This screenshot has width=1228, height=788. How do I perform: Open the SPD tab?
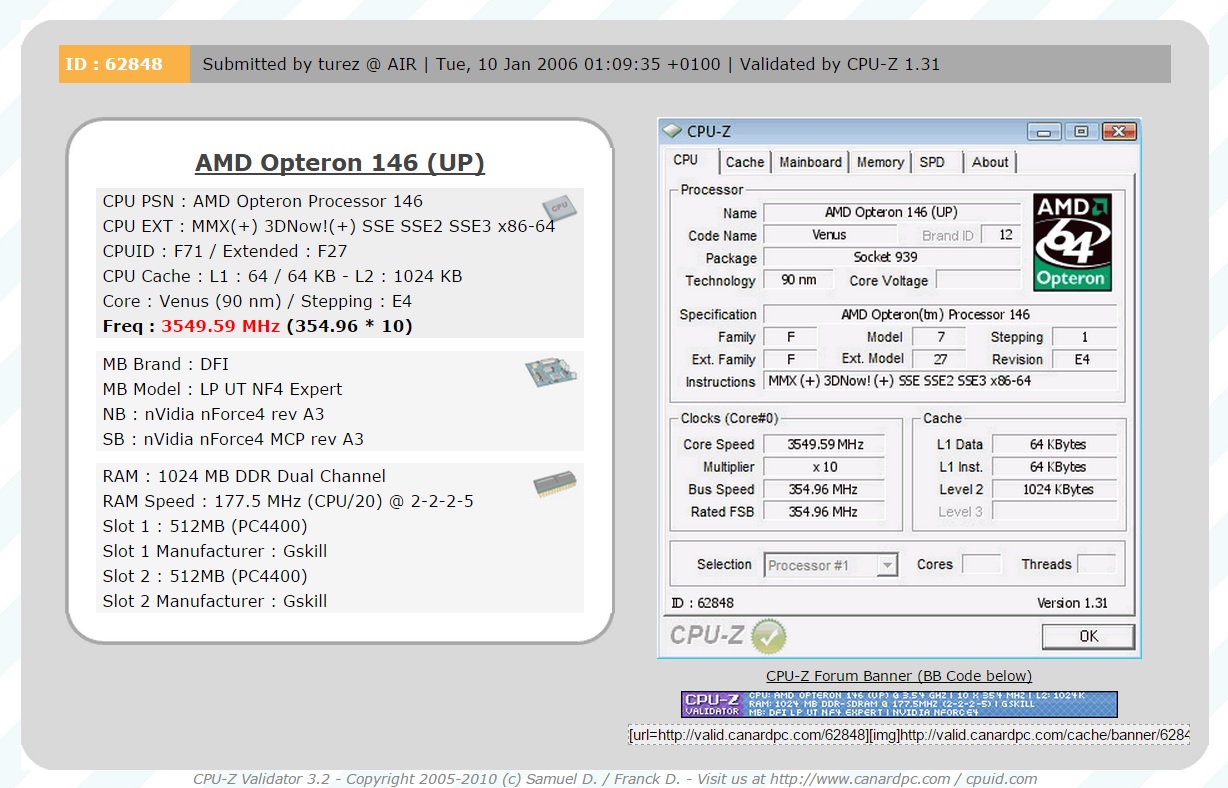(x=932, y=162)
